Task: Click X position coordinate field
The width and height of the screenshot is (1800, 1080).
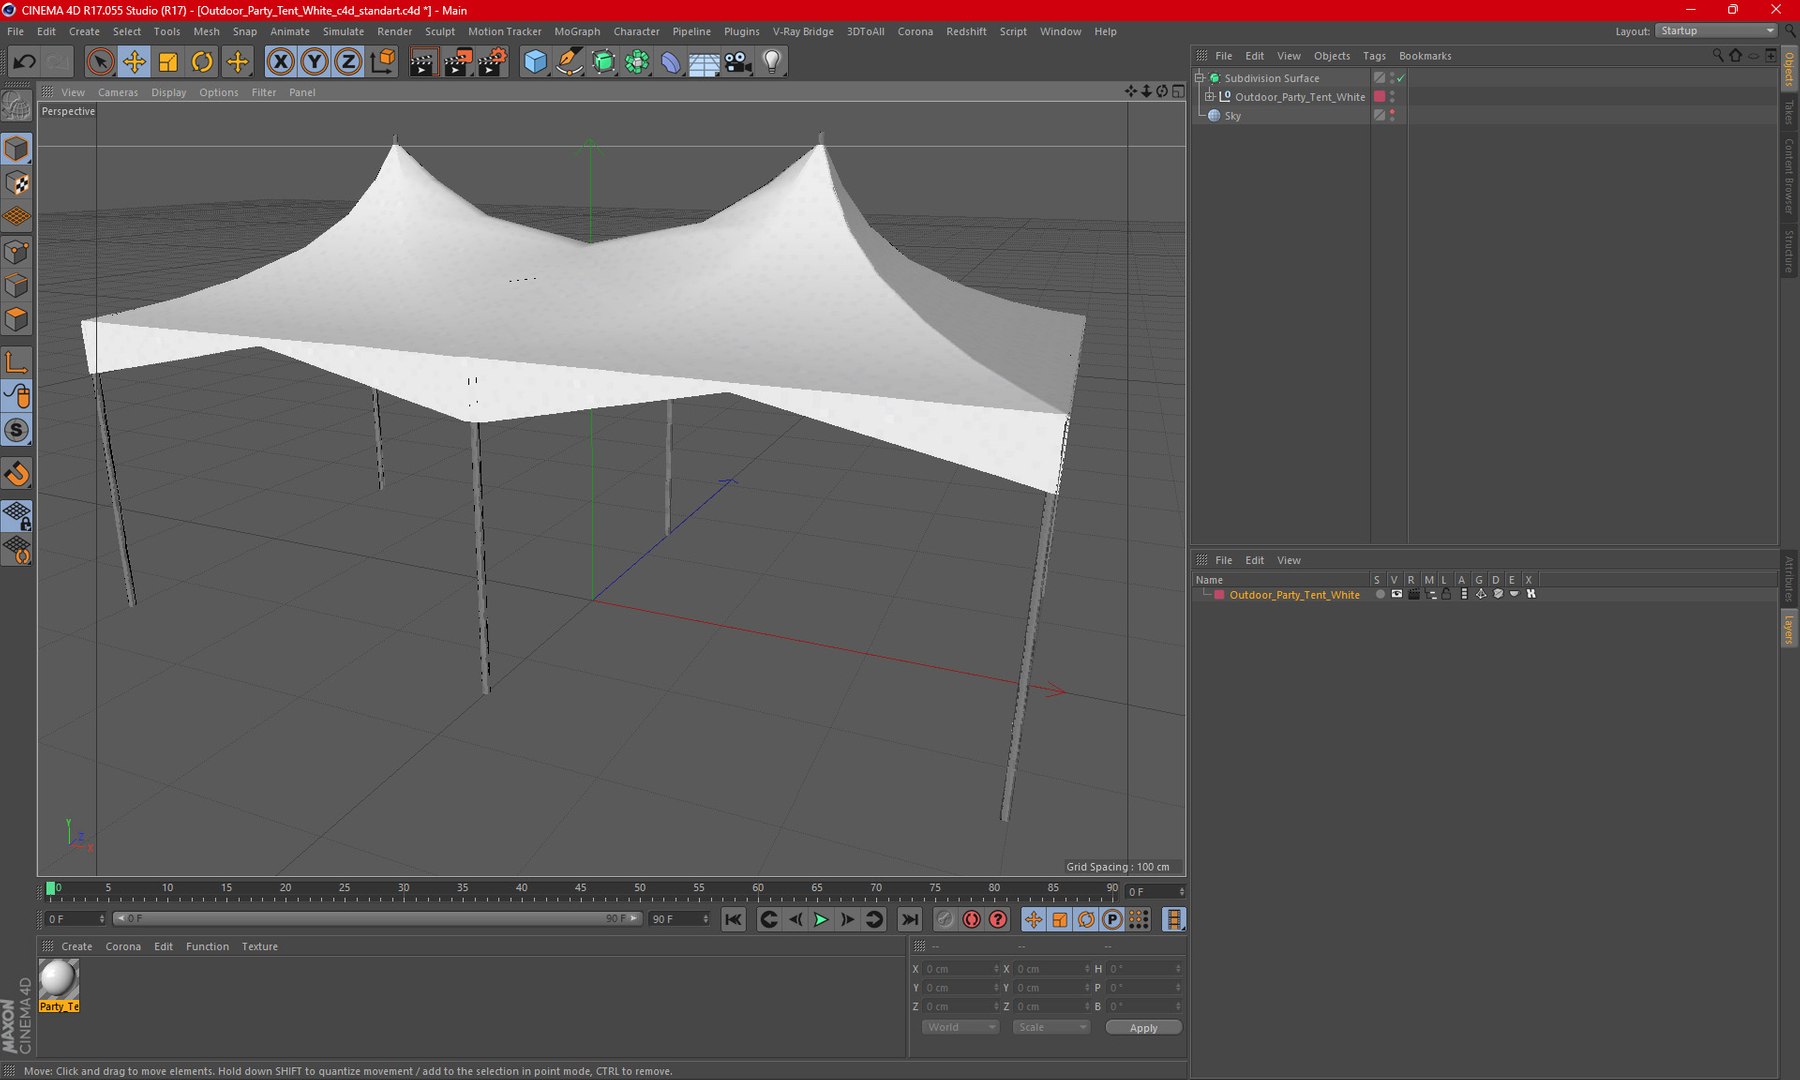Action: tap(960, 969)
